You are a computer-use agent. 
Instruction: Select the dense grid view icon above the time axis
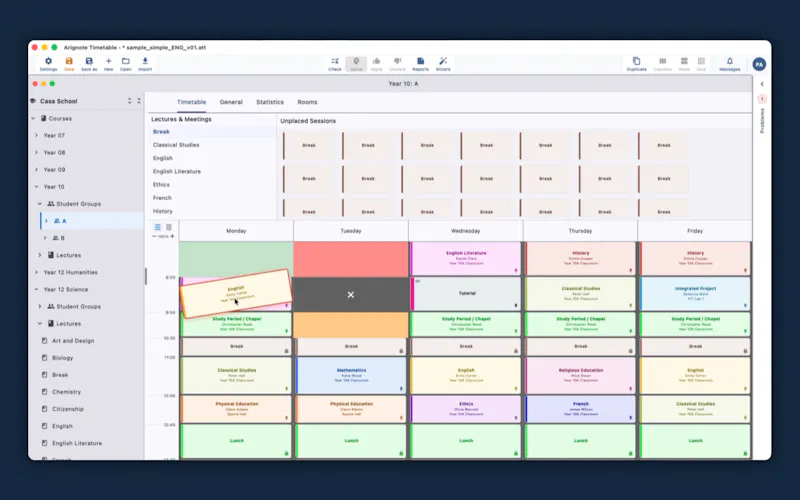(x=169, y=227)
